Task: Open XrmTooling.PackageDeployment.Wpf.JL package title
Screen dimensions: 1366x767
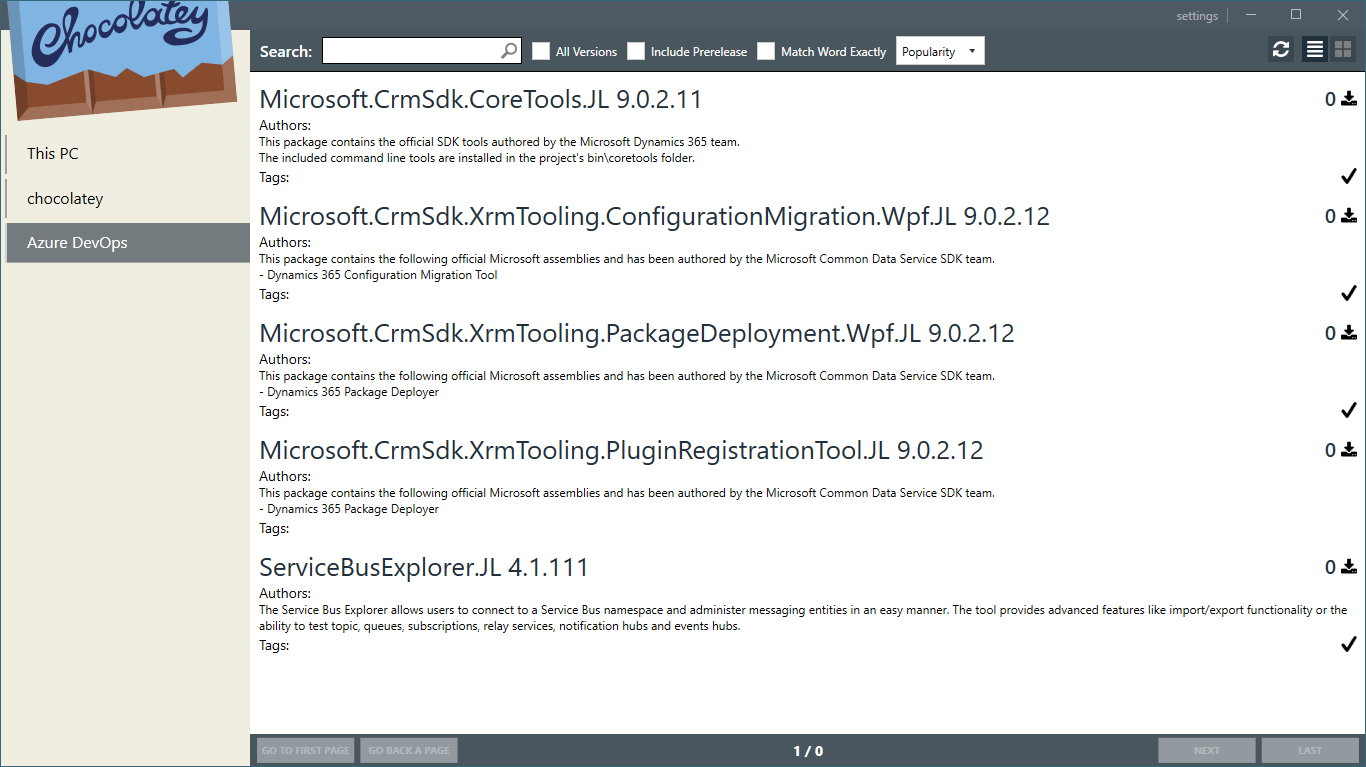Action: tap(637, 333)
